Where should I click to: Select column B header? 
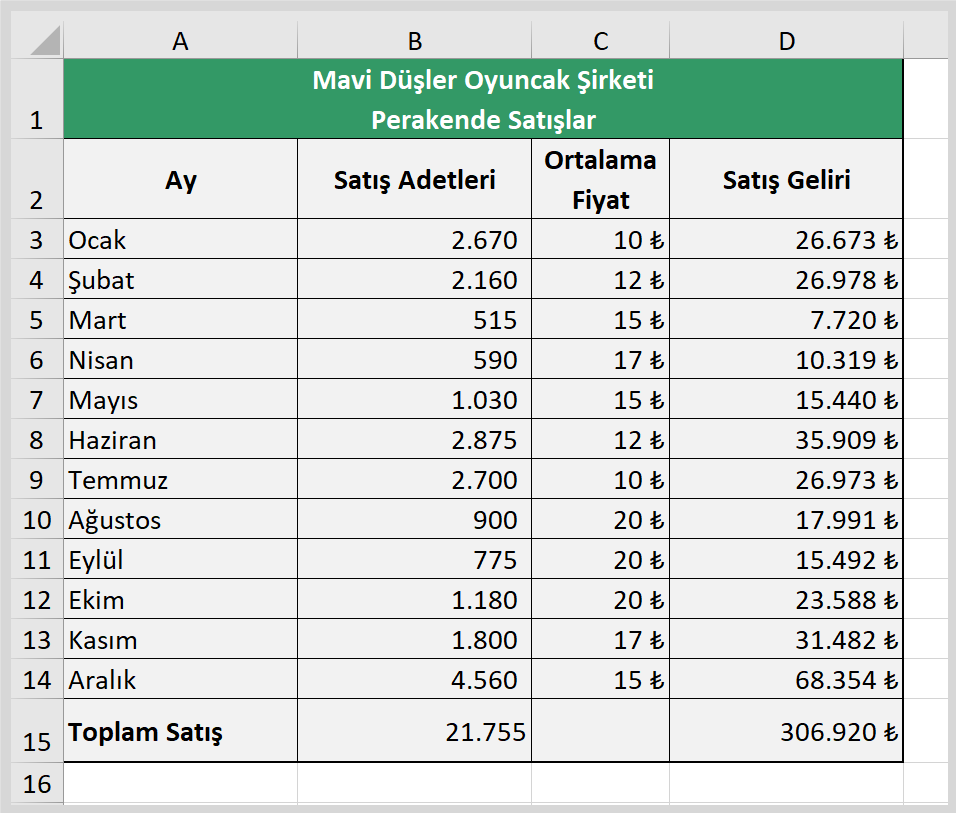click(x=415, y=41)
